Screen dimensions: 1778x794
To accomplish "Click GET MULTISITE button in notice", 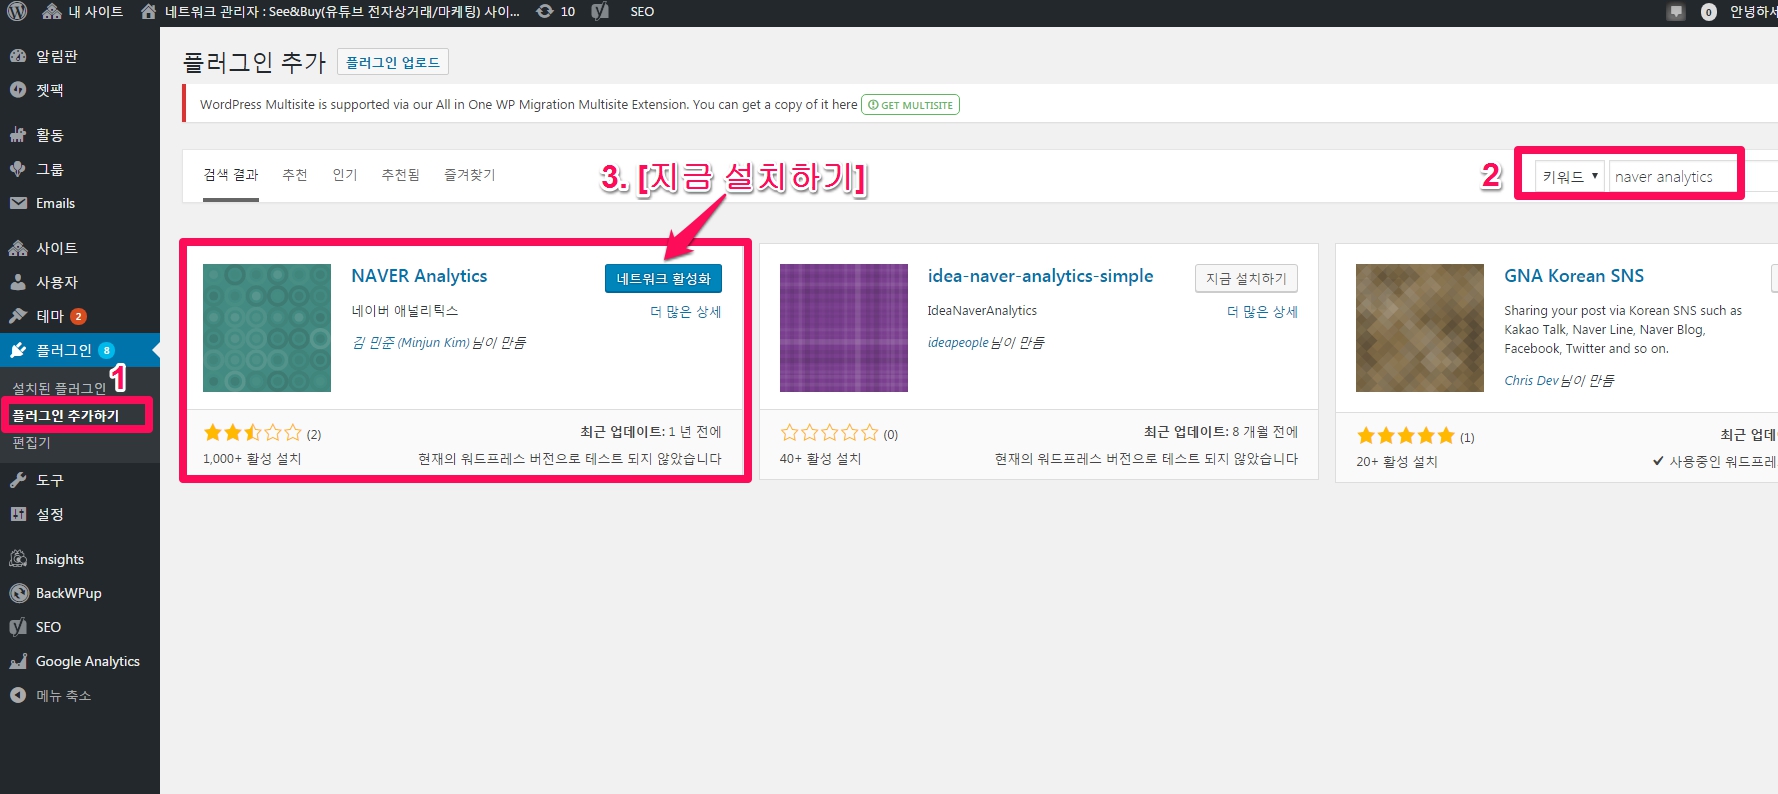I will pyautogui.click(x=910, y=105).
